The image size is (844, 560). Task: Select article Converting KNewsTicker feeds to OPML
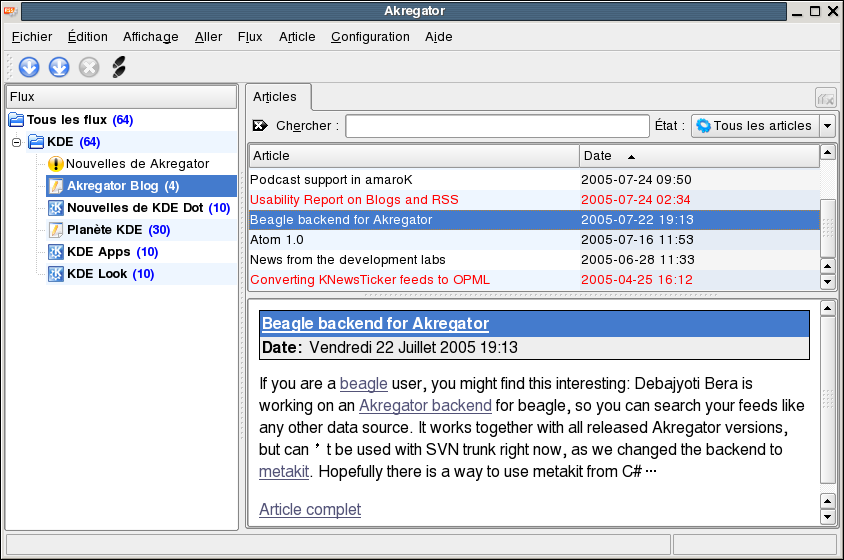[x=534, y=279]
